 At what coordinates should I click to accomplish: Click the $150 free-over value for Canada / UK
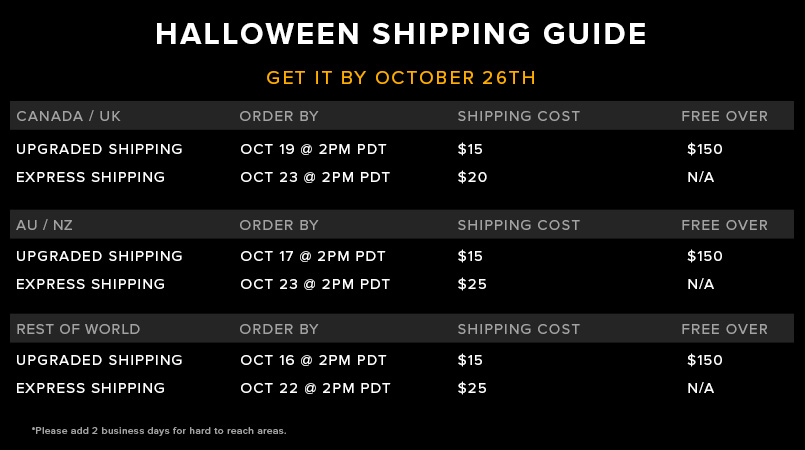coord(705,149)
